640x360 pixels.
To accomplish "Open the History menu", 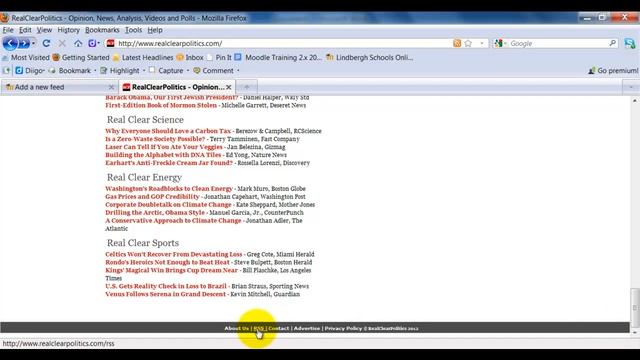I will click(68, 30).
